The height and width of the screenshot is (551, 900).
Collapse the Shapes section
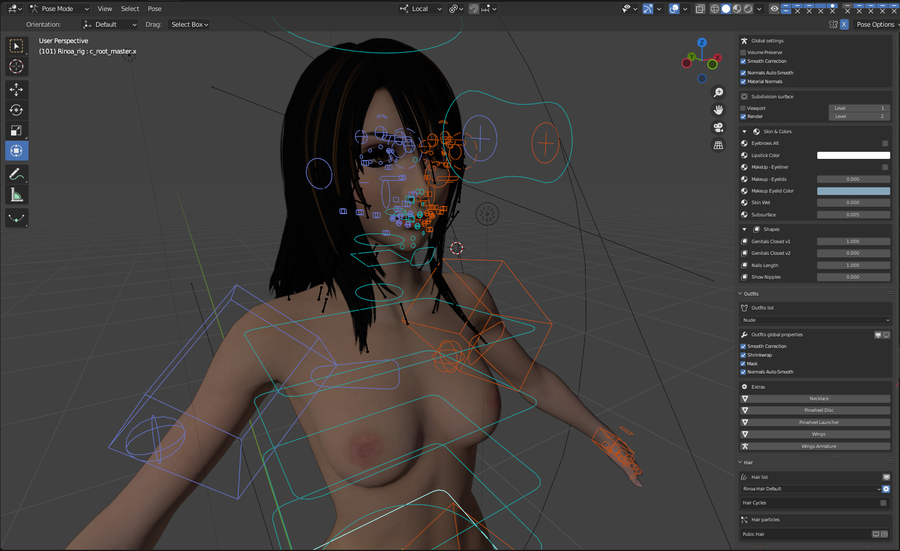pos(744,229)
